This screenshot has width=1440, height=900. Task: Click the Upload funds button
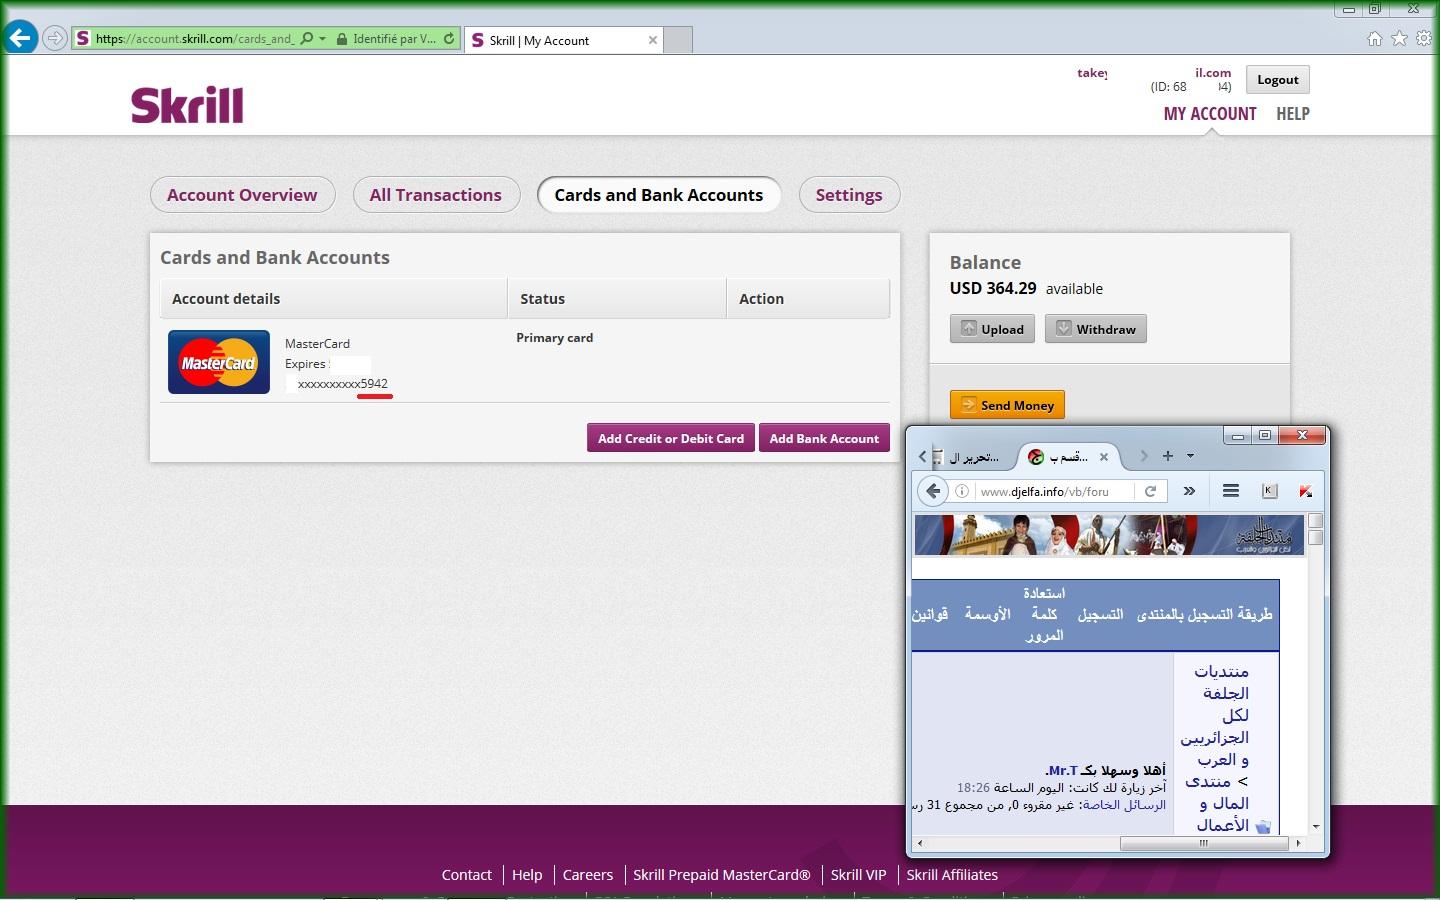pos(992,329)
